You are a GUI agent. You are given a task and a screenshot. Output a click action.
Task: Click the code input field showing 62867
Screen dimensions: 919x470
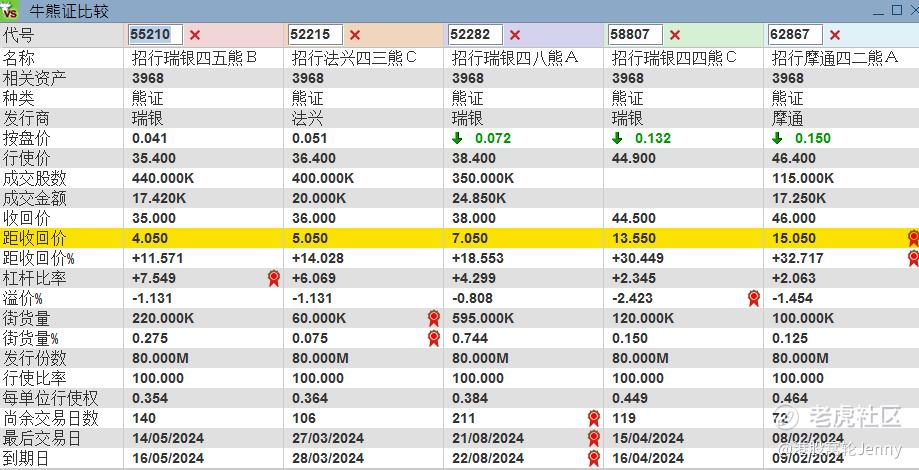tap(795, 35)
